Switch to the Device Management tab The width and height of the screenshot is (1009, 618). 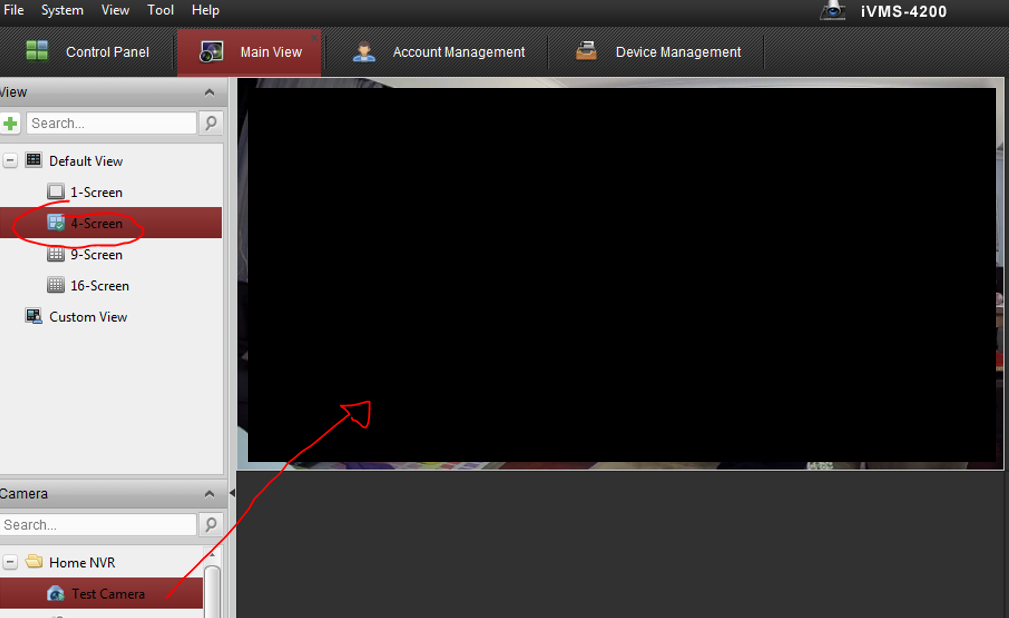point(658,52)
